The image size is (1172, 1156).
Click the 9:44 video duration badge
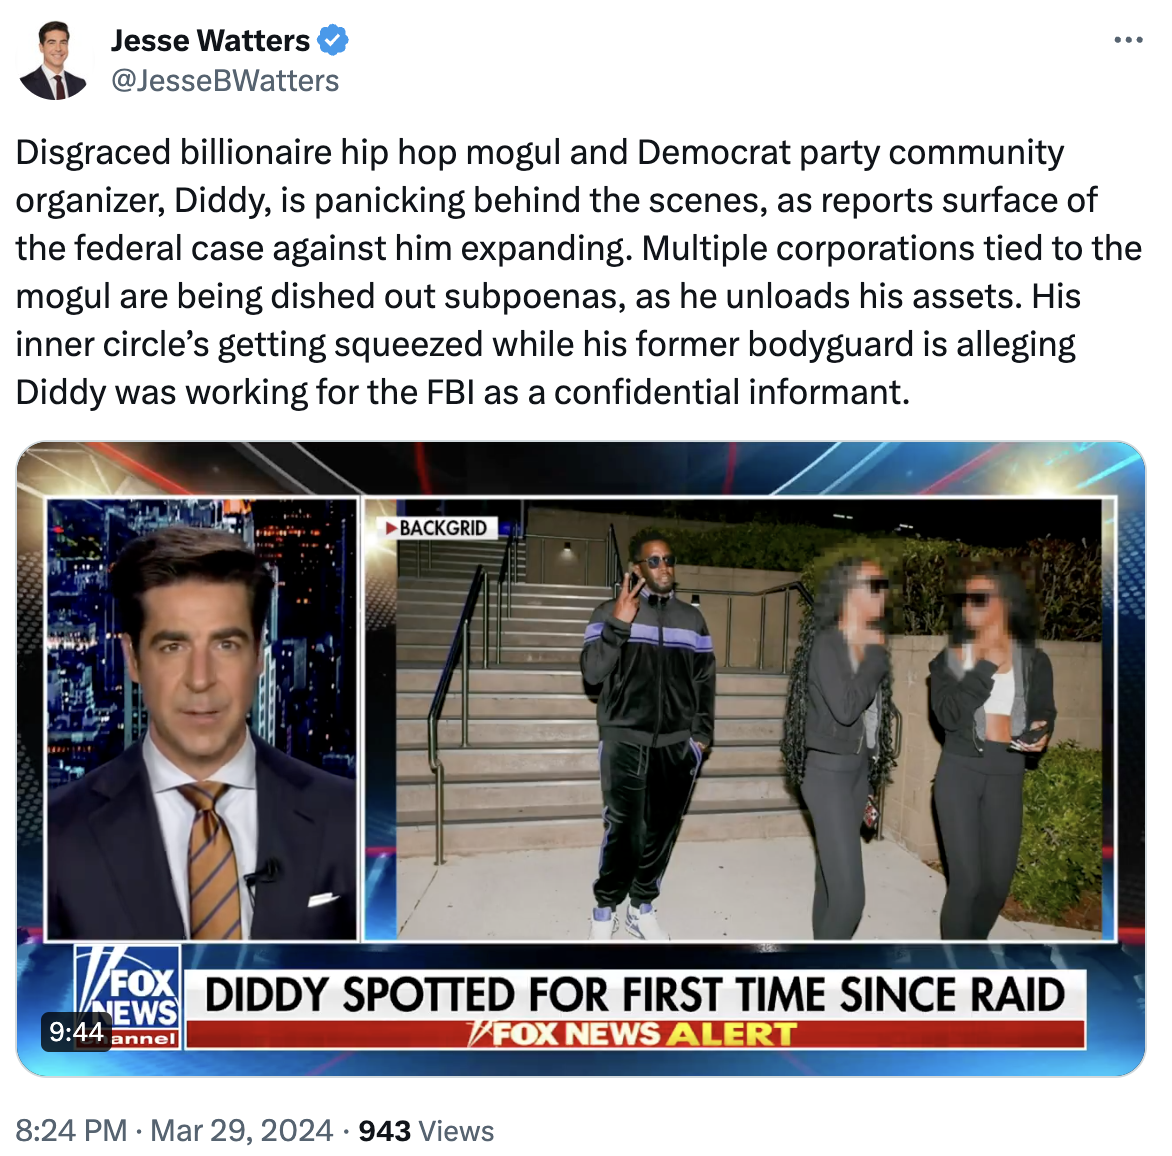point(76,1031)
